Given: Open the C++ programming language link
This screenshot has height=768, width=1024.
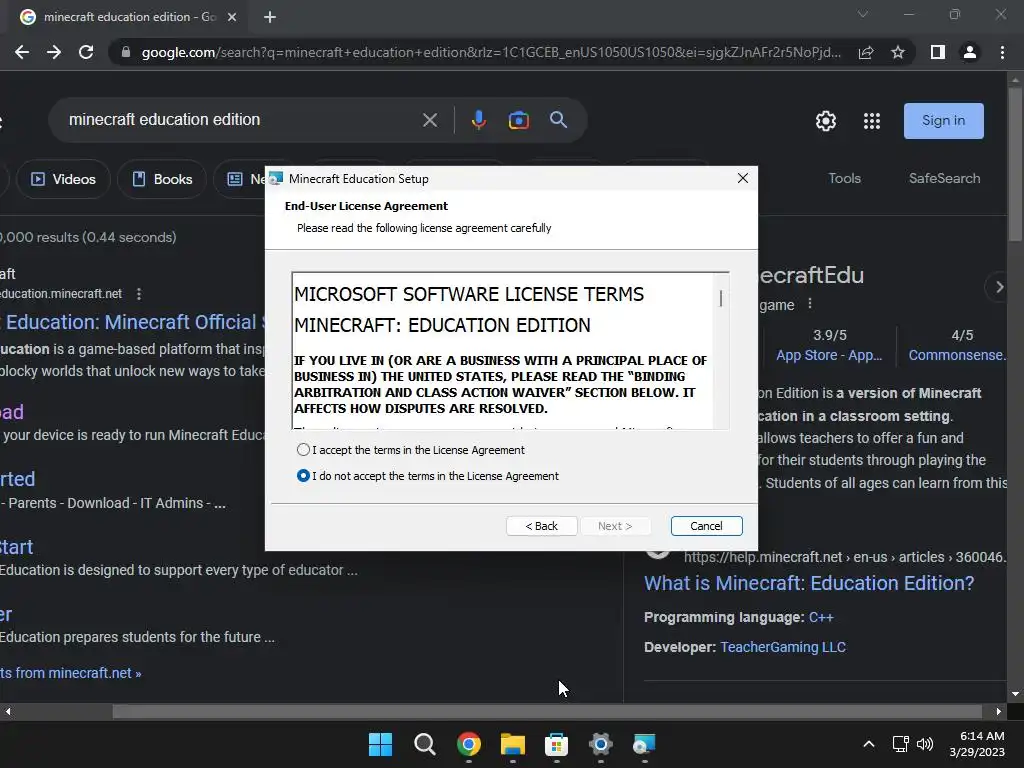Looking at the screenshot, I should click(x=821, y=618).
